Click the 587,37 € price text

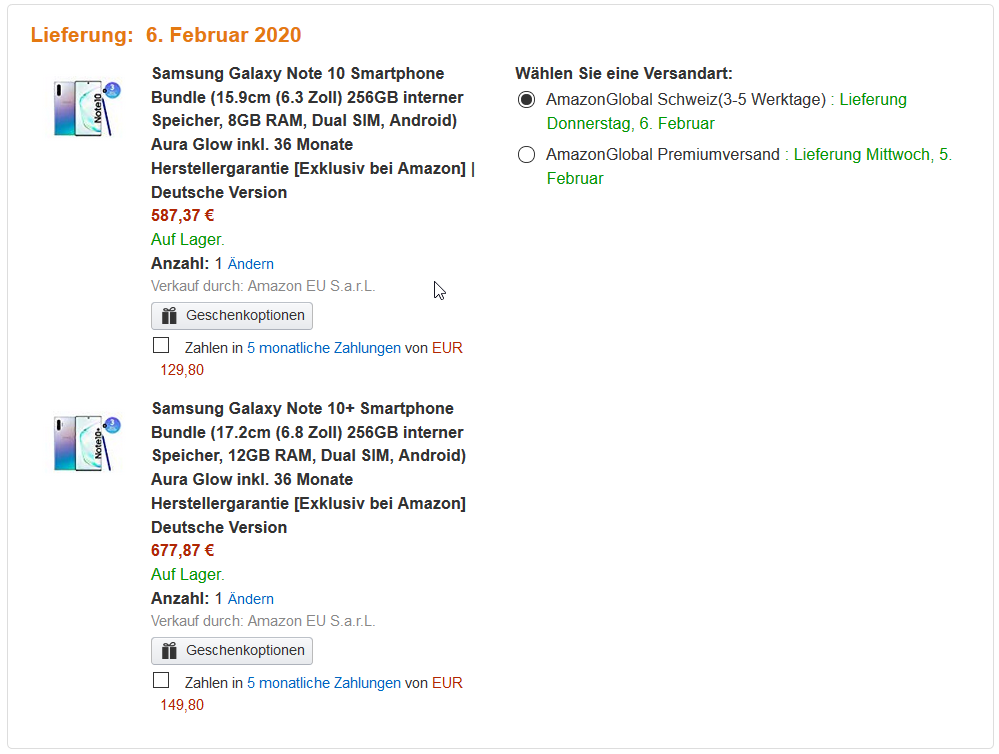(x=183, y=215)
